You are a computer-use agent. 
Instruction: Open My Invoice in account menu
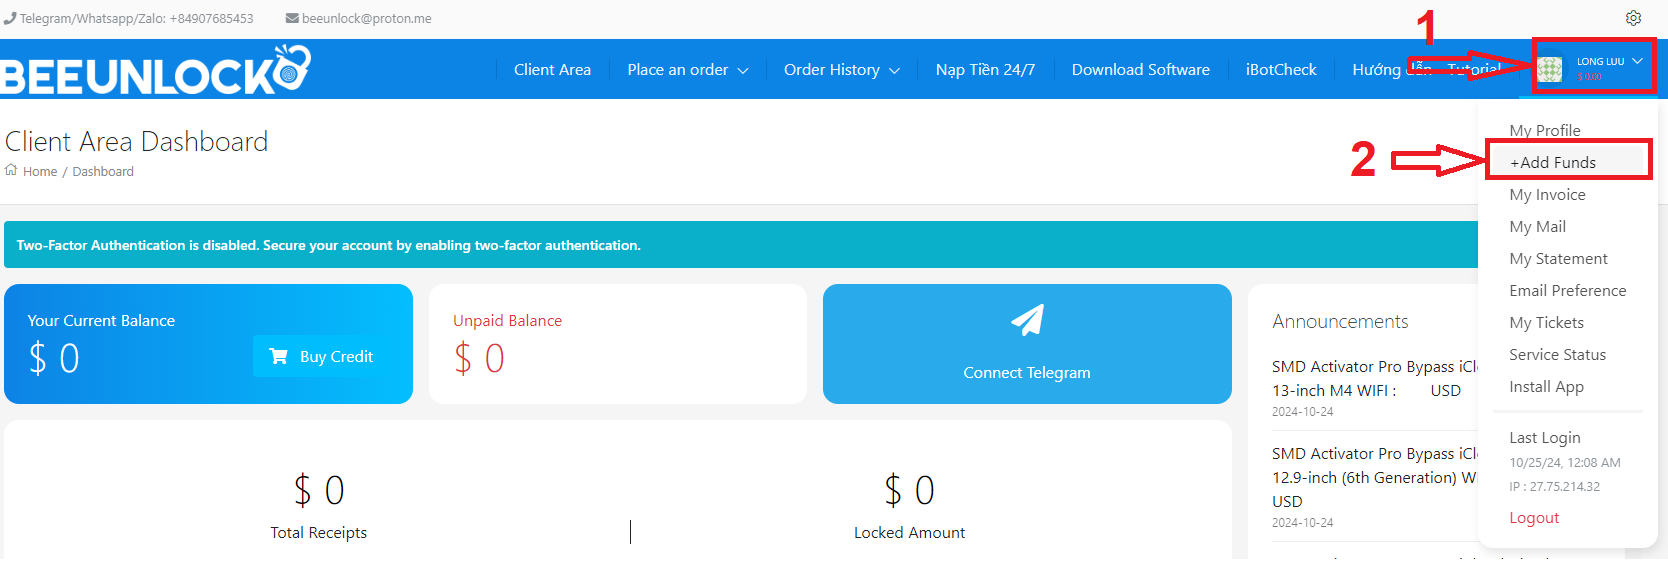pyautogui.click(x=1547, y=194)
